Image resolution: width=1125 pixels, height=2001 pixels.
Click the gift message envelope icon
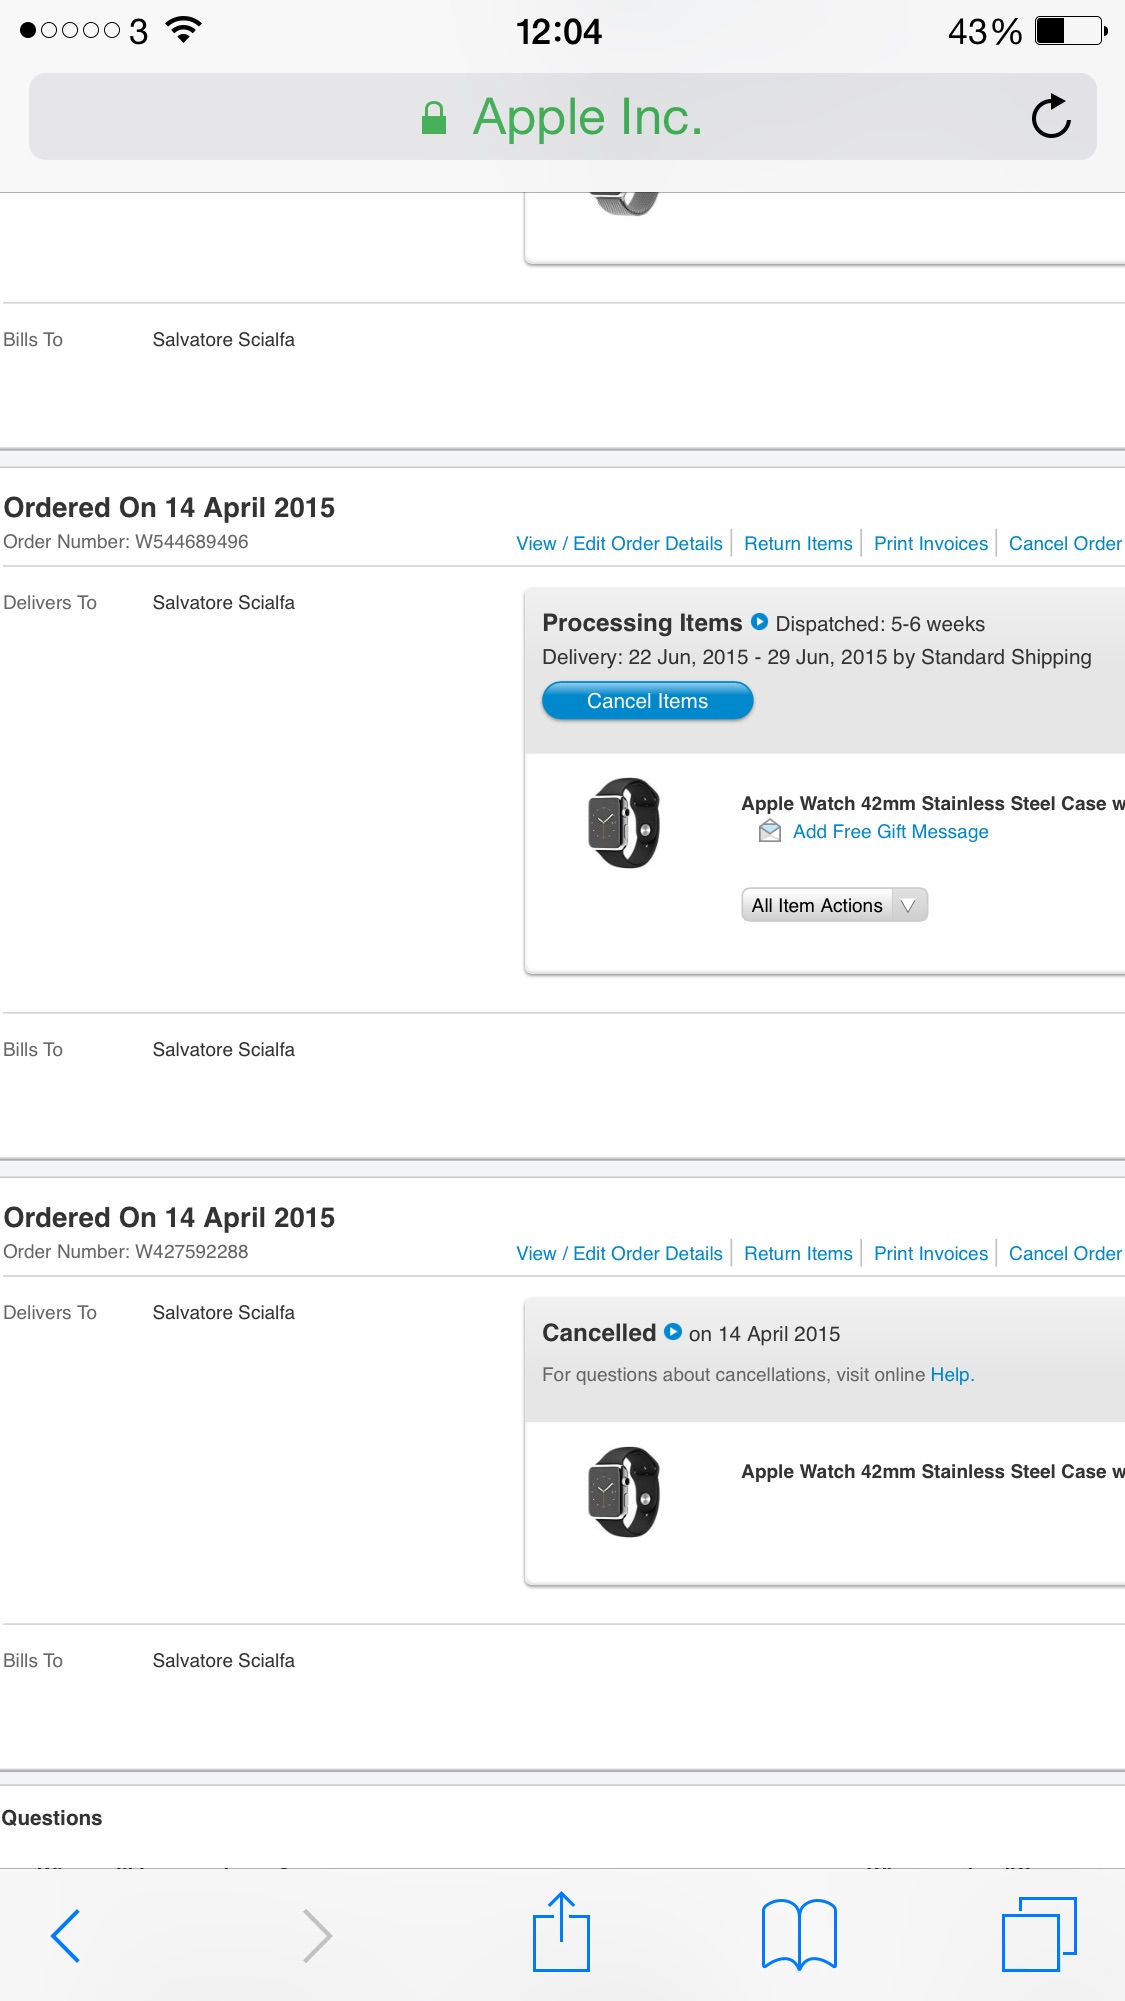coord(770,831)
